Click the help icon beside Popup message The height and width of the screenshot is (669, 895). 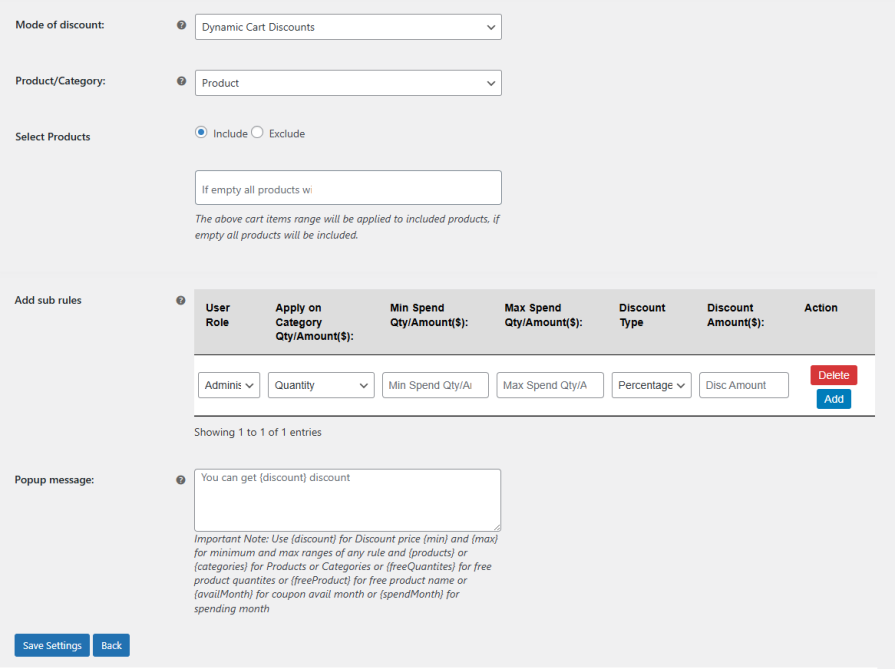181,480
